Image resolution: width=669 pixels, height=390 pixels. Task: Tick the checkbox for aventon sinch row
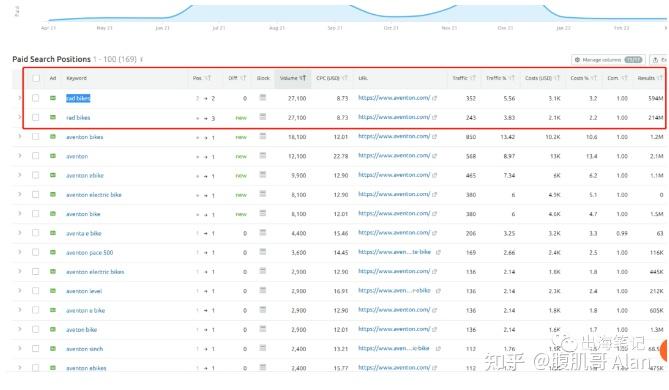(x=36, y=349)
